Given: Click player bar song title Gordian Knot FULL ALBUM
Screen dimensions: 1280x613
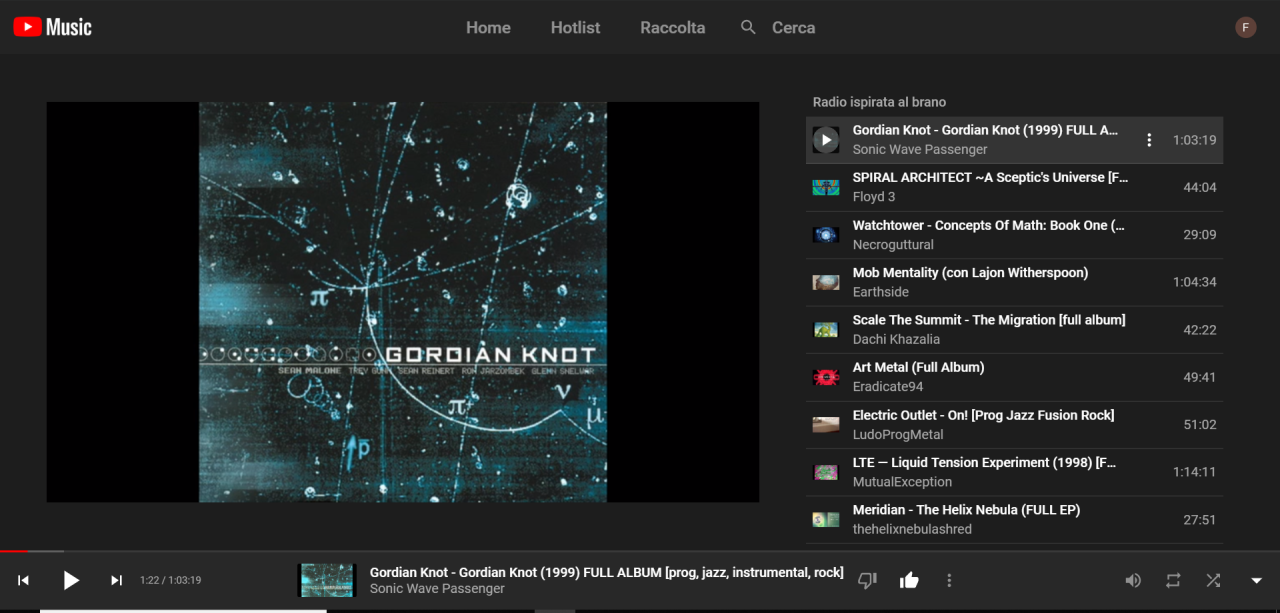Looking at the screenshot, I should [x=607, y=573].
